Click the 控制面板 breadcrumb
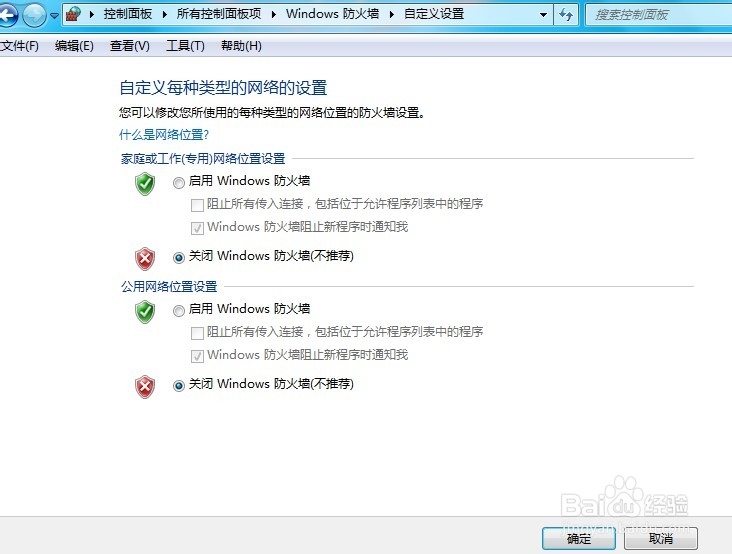The height and width of the screenshot is (554, 732). pyautogui.click(x=128, y=14)
